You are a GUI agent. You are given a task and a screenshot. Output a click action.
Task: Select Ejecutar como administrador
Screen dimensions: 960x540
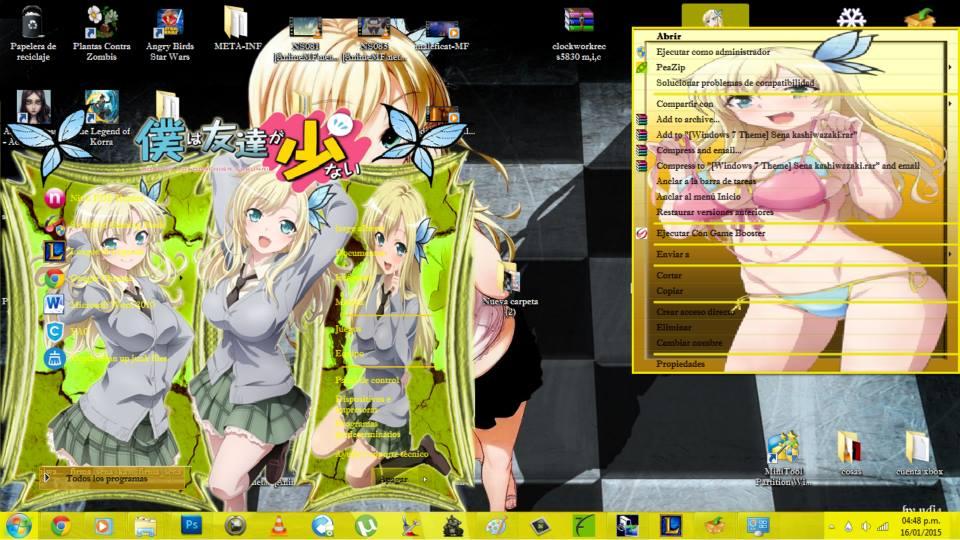(x=712, y=51)
